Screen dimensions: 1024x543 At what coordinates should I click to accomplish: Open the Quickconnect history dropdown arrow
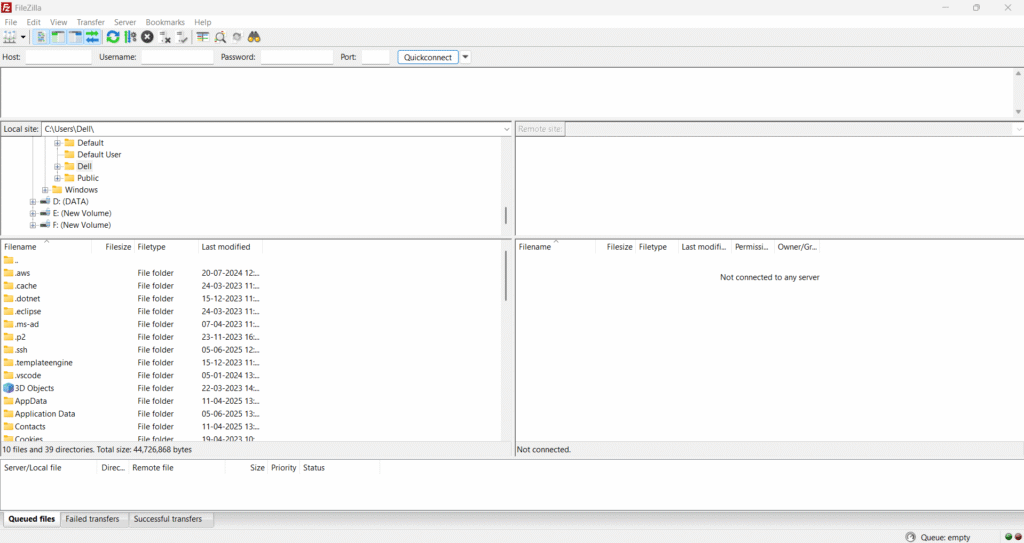click(x=466, y=57)
